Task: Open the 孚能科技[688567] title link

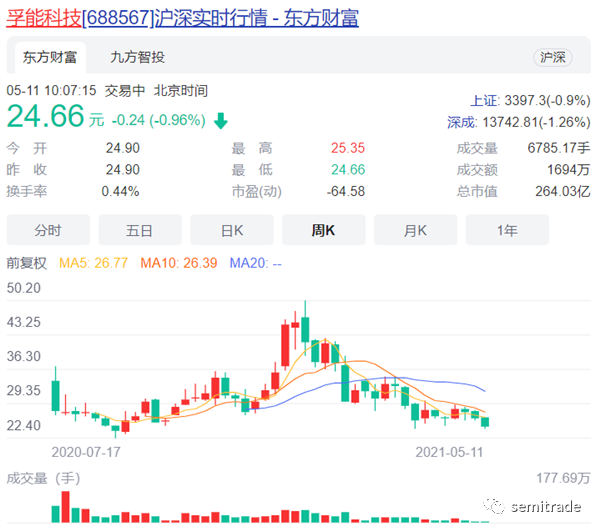Action: point(183,18)
